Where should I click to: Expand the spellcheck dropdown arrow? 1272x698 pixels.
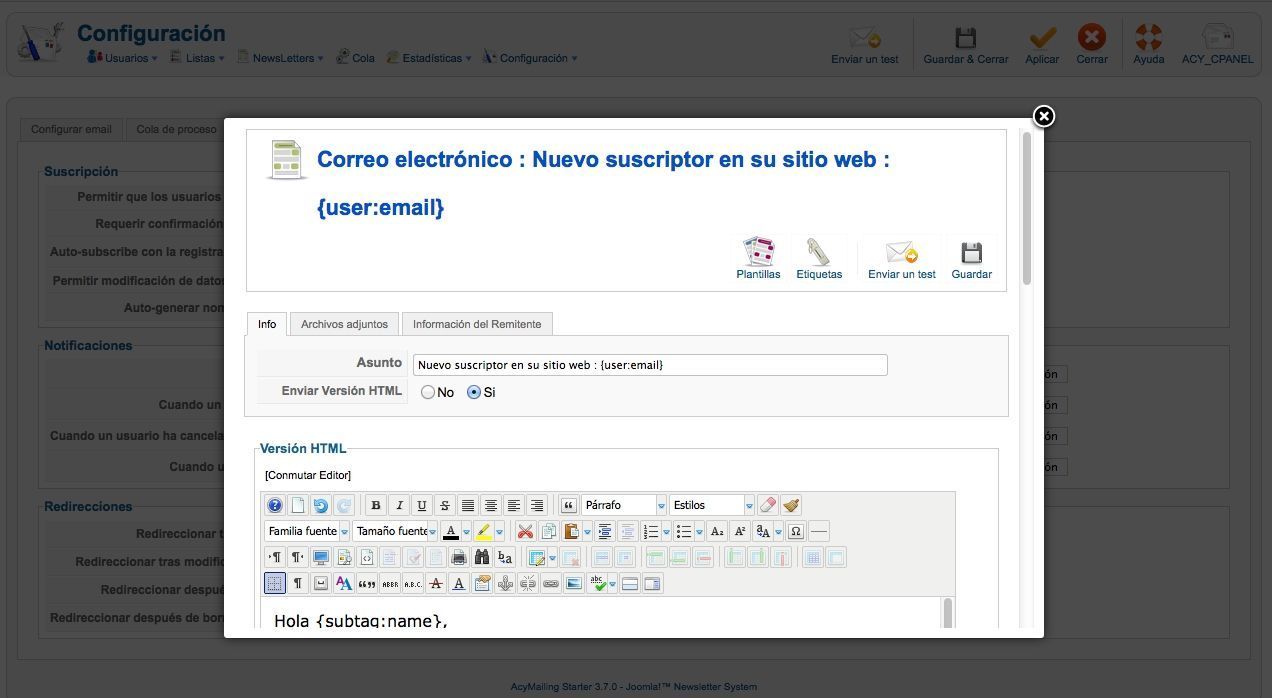tap(613, 583)
